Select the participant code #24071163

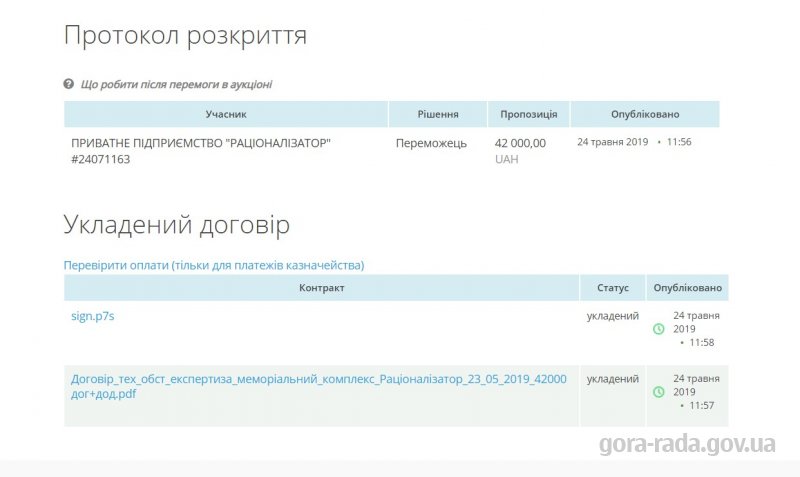tap(101, 159)
